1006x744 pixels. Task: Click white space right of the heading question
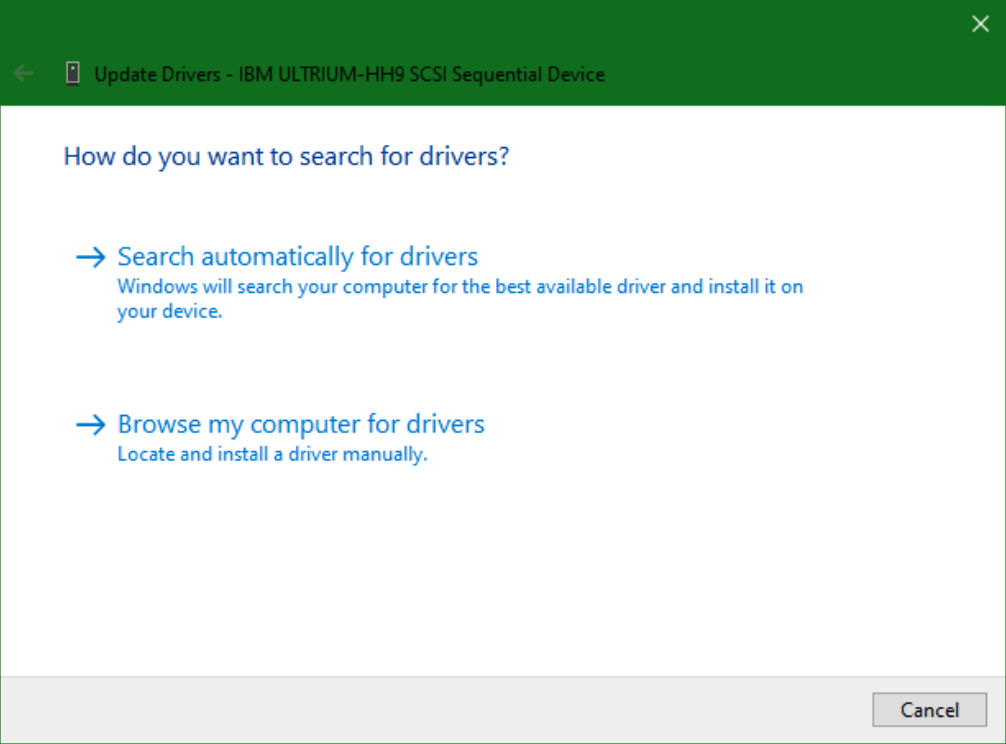[x=750, y=157]
